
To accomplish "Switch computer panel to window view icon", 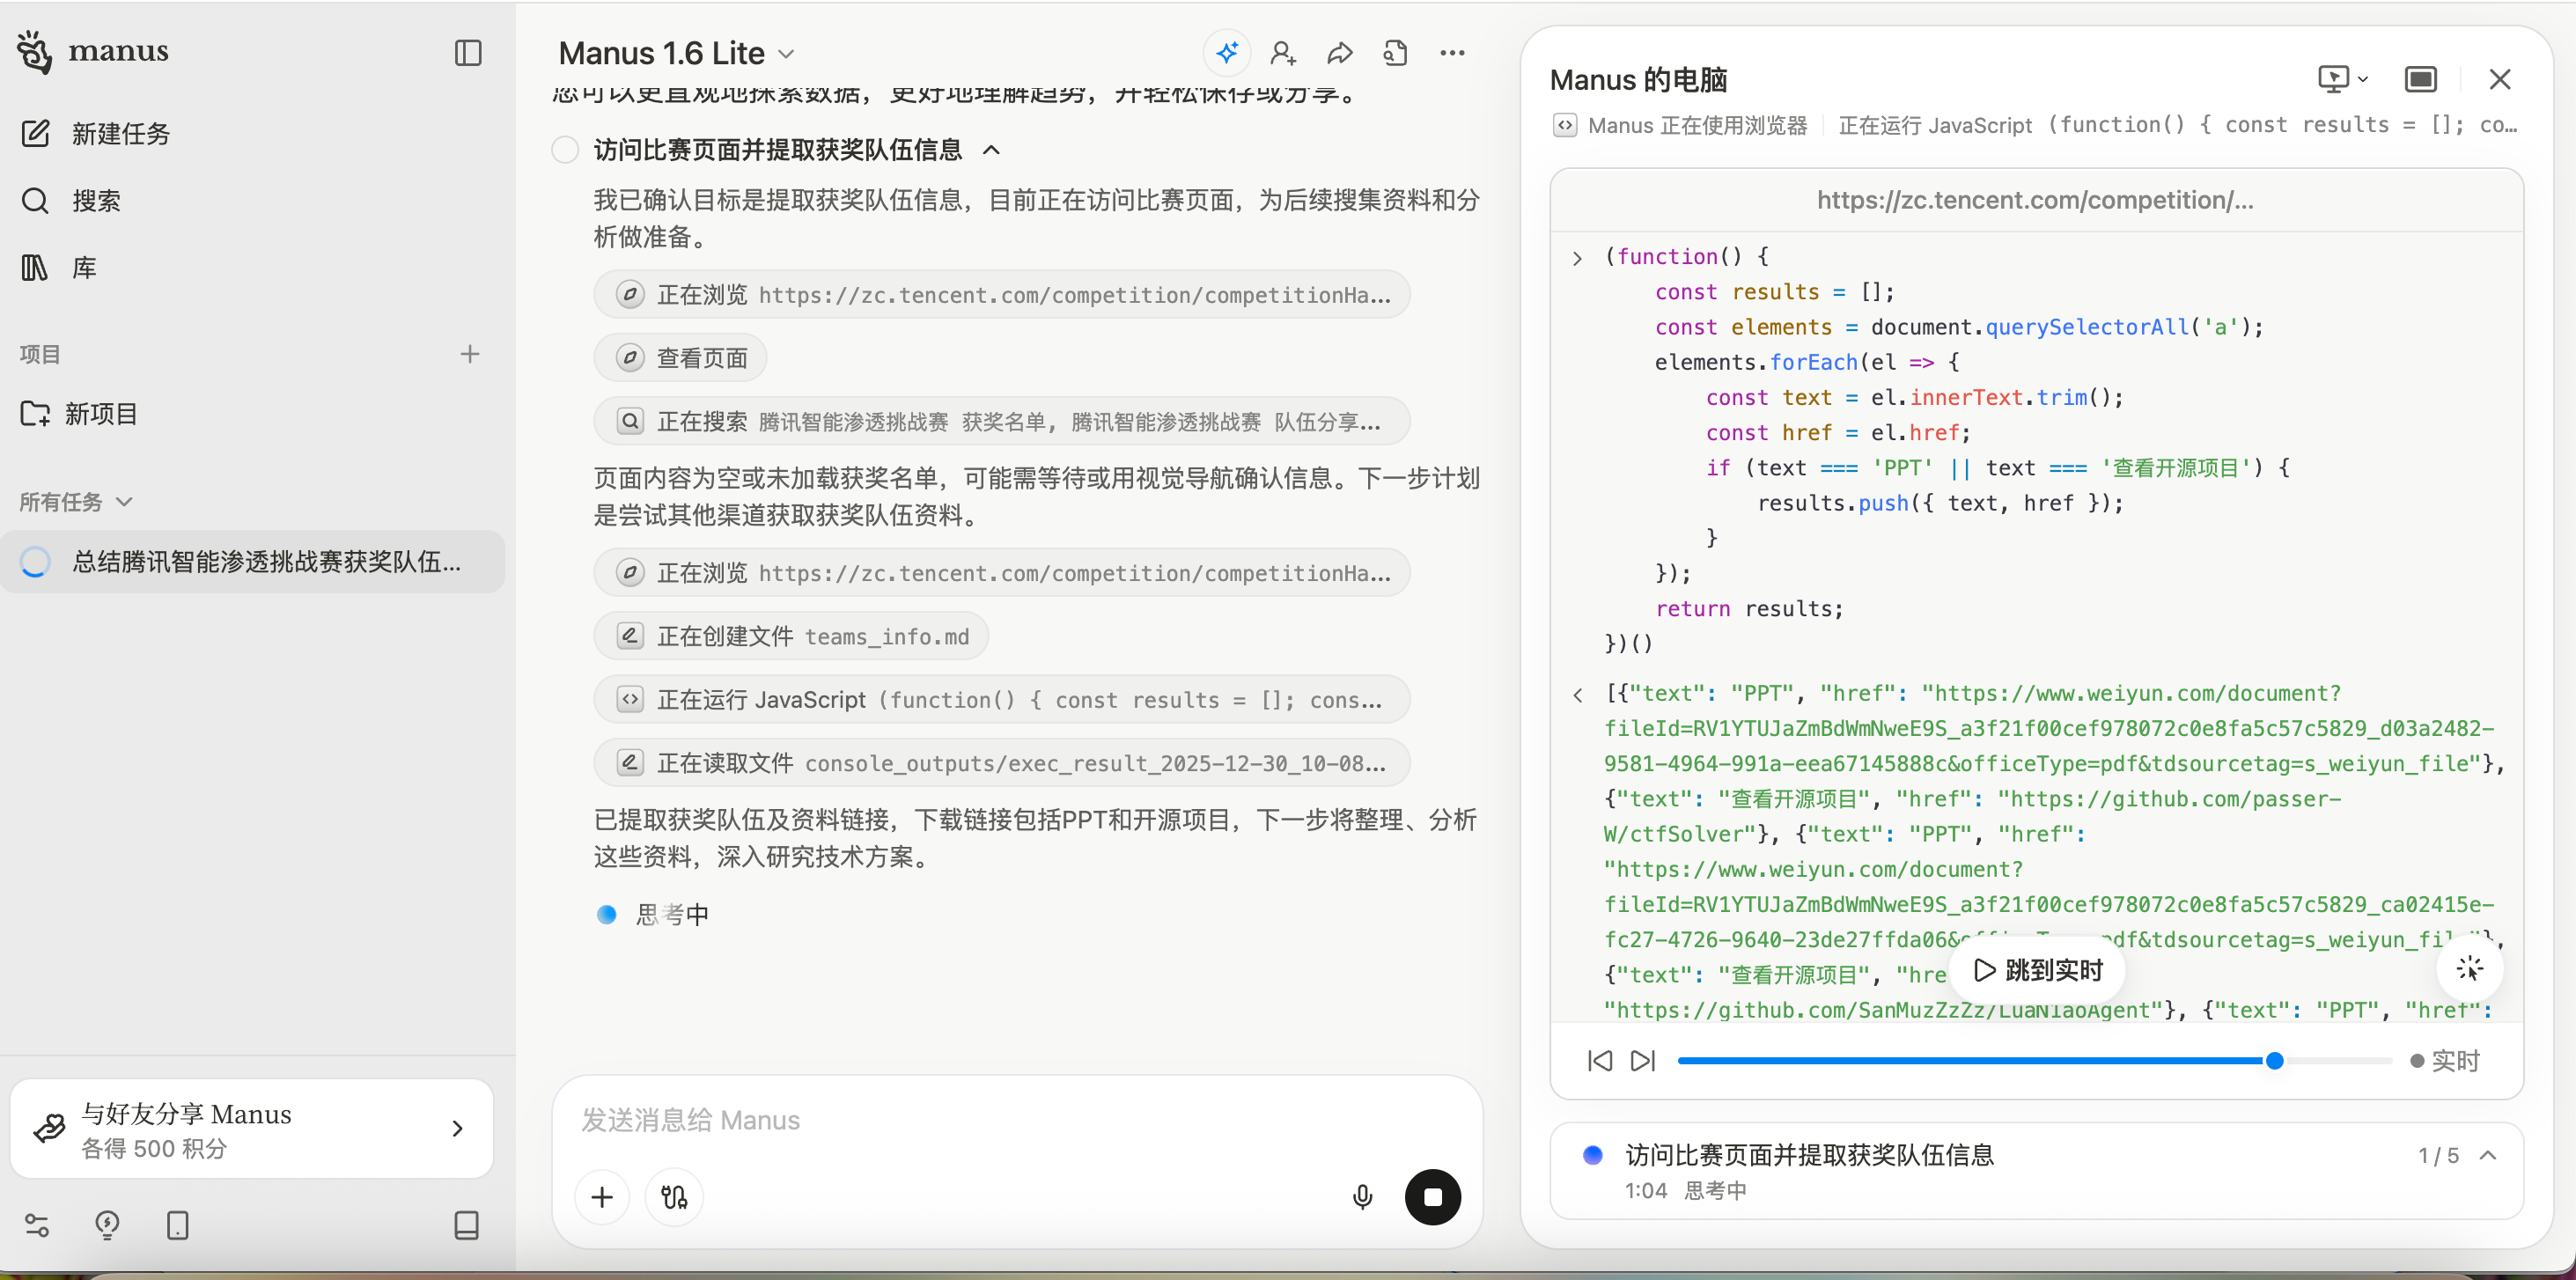I will click(x=2420, y=79).
